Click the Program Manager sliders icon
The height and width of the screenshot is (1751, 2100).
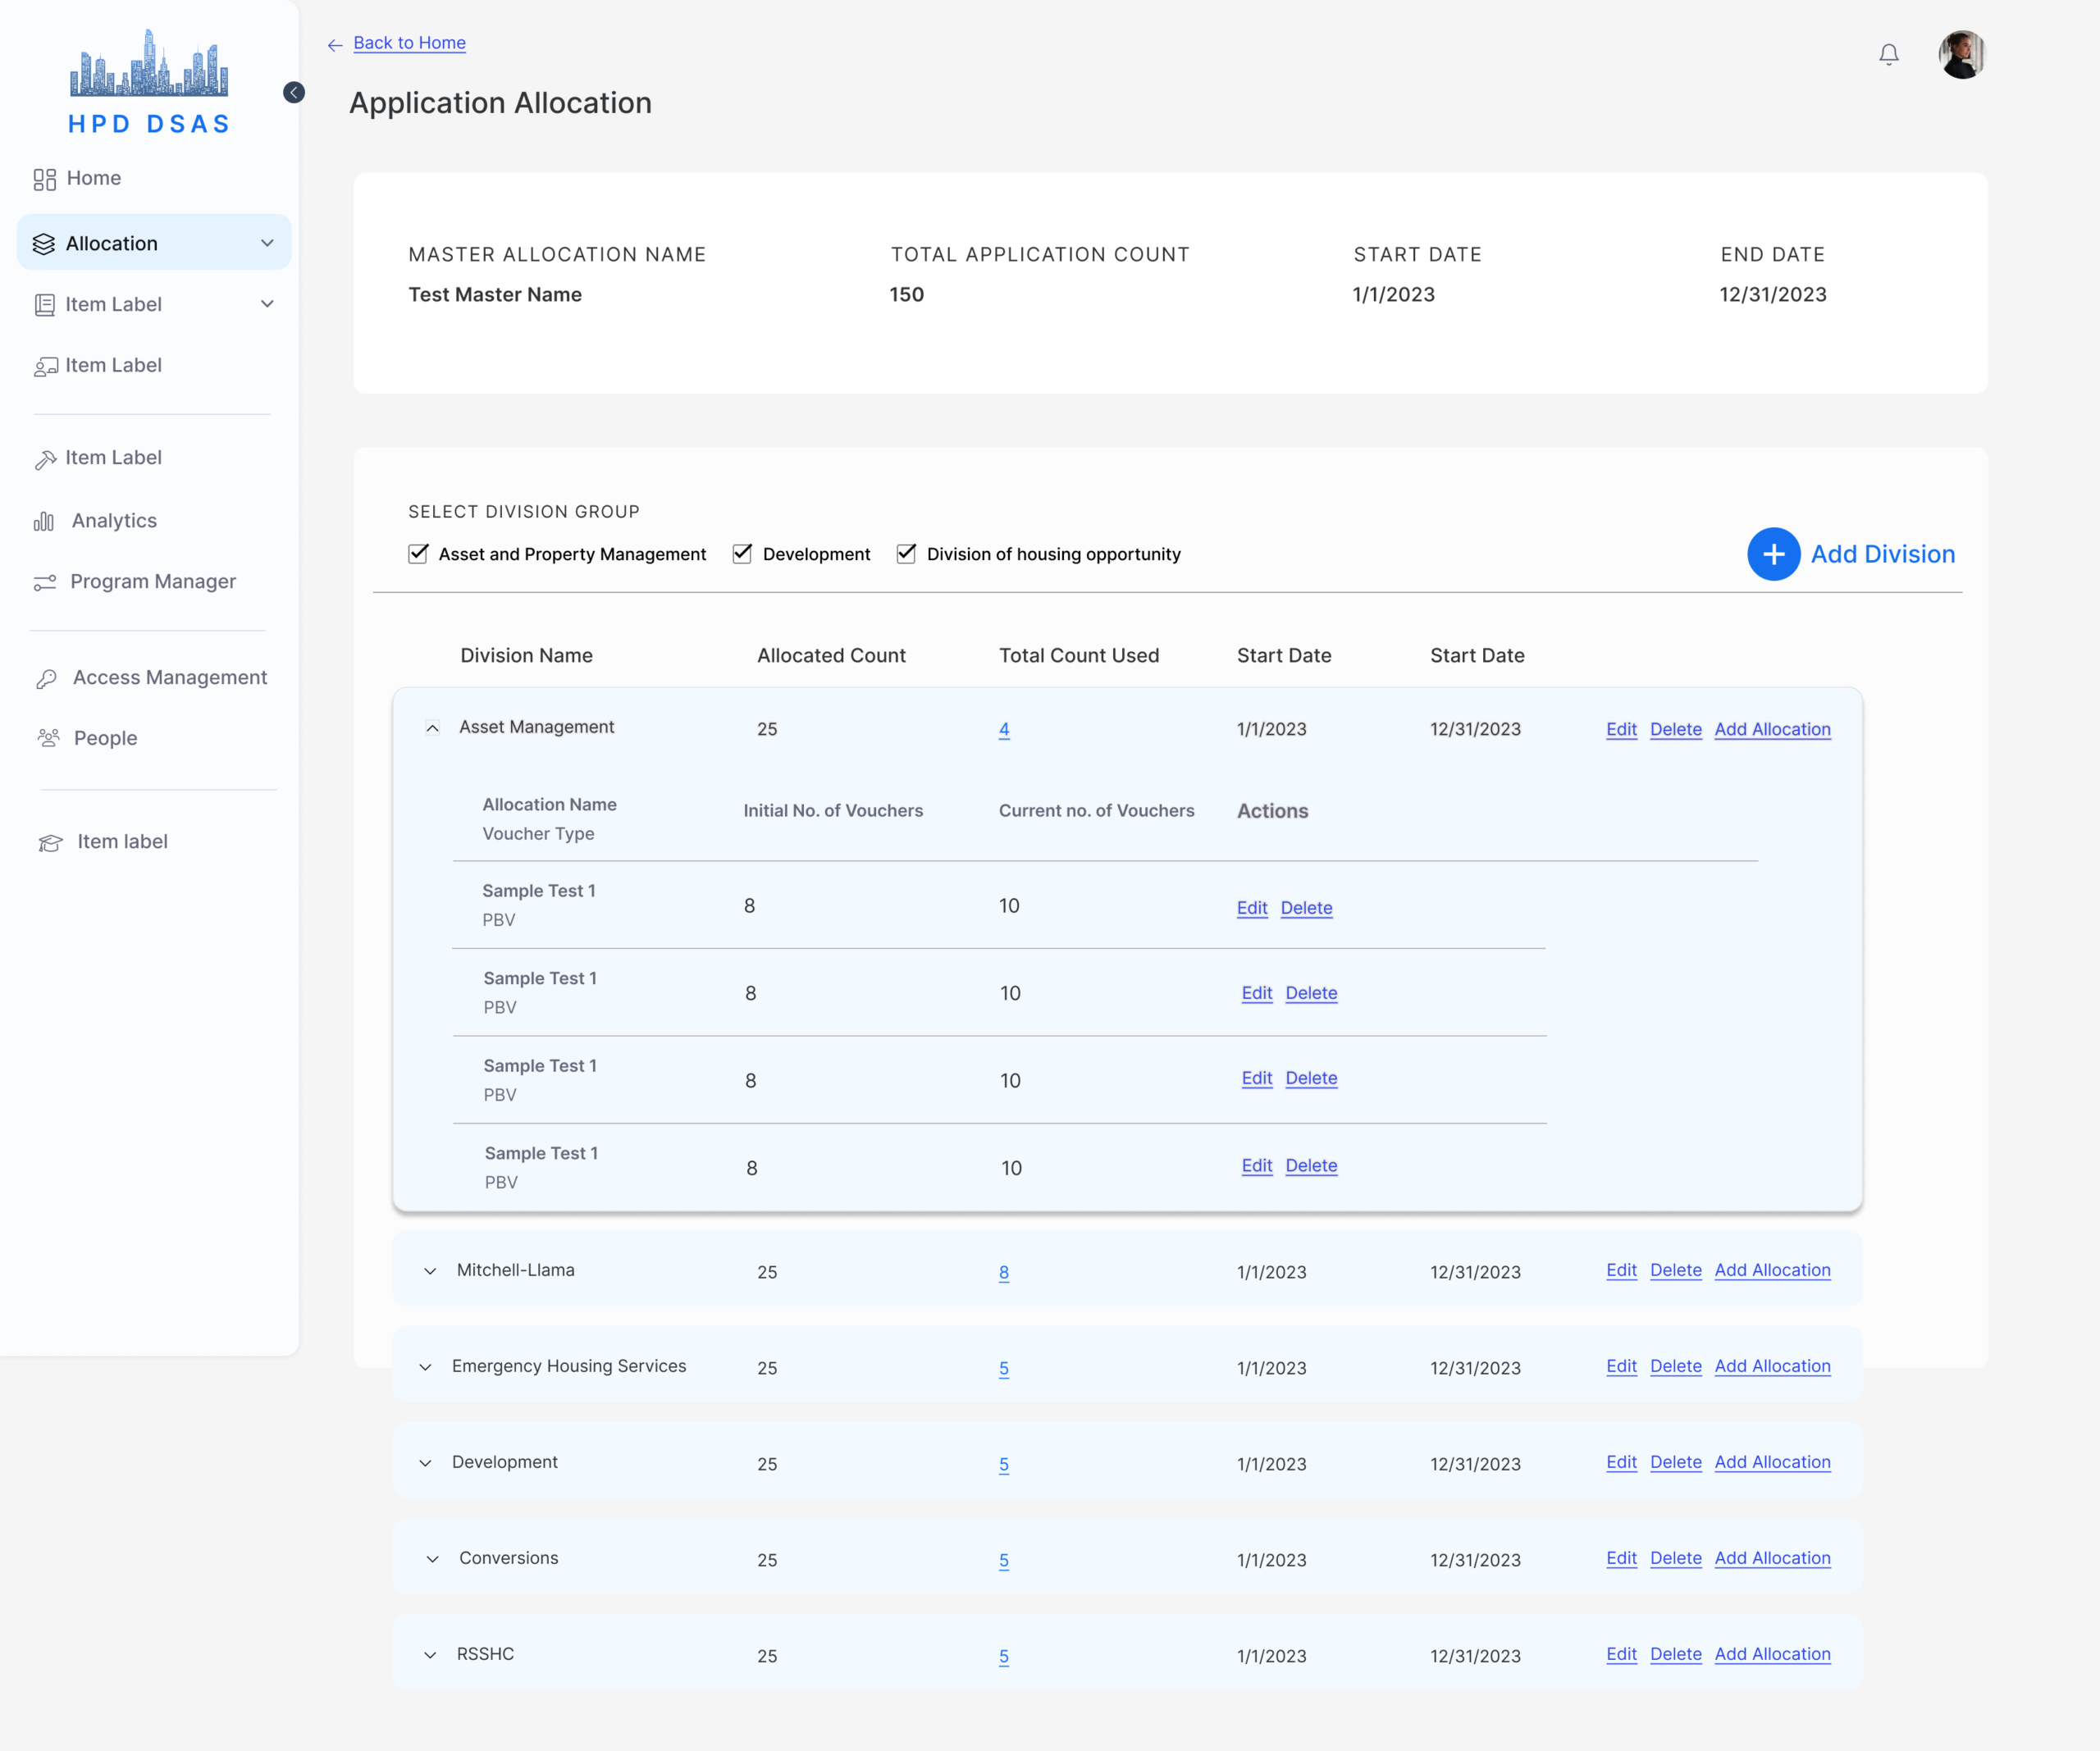pyautogui.click(x=45, y=582)
